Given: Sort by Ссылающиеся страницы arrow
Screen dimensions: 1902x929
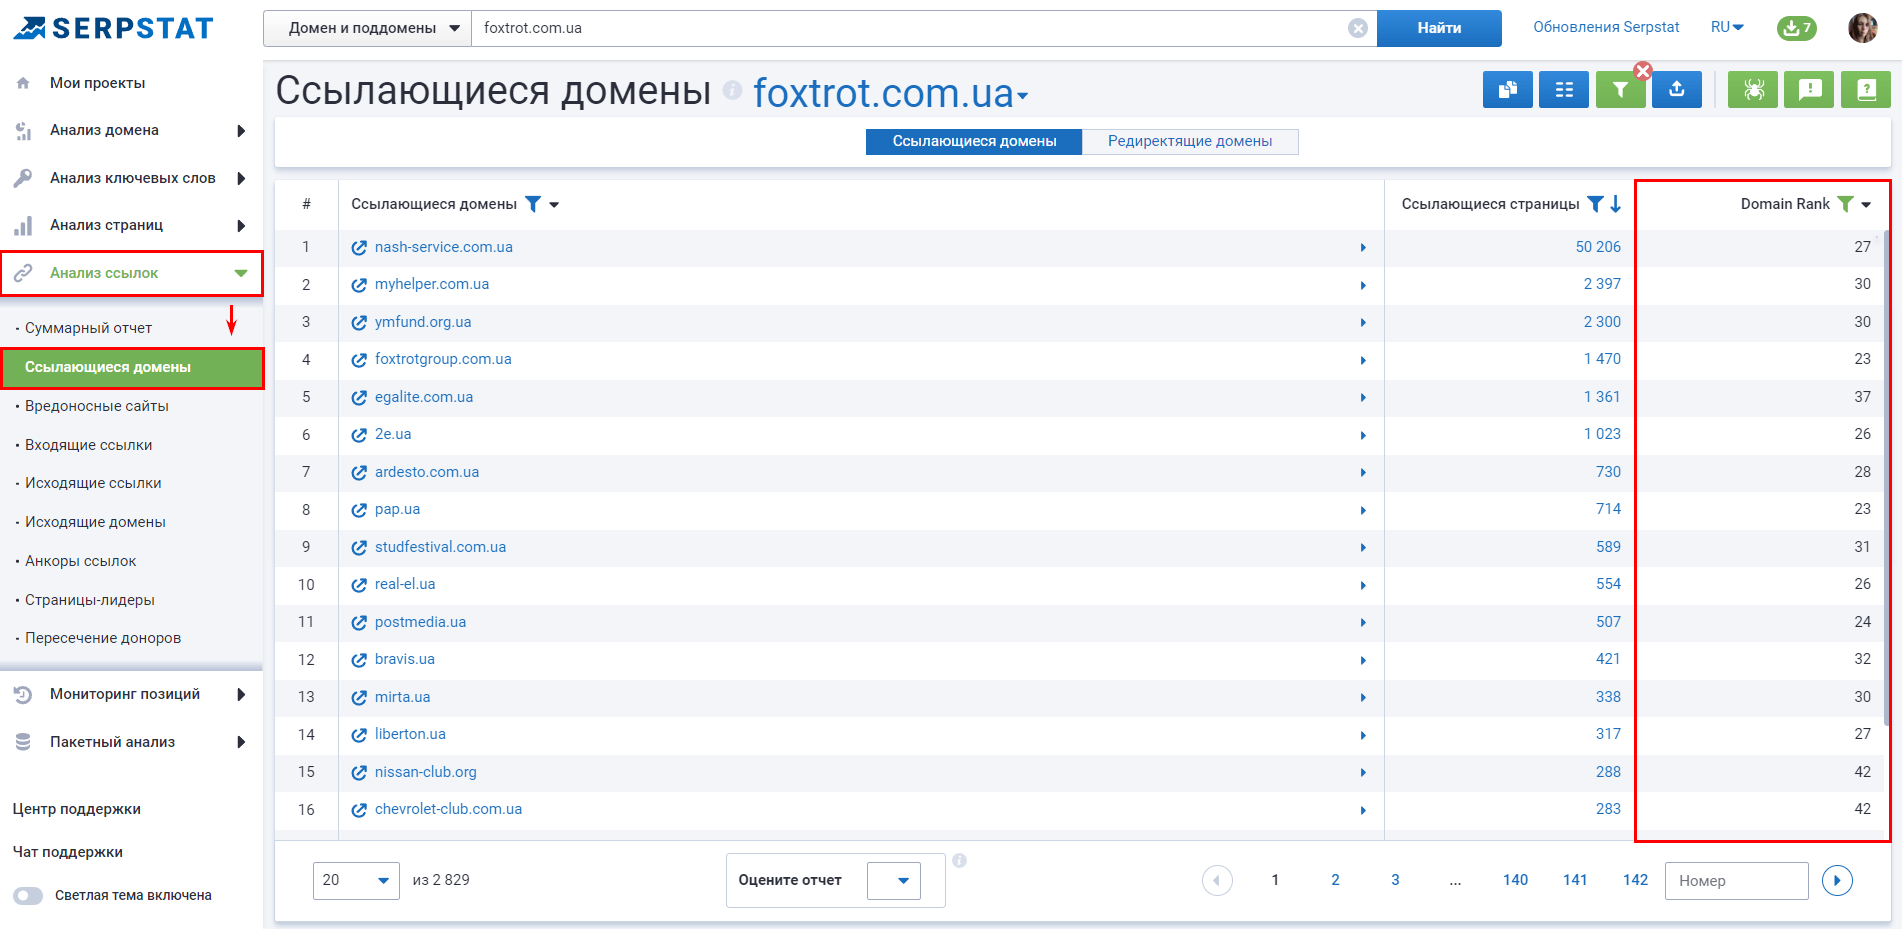Looking at the screenshot, I should tap(1615, 204).
